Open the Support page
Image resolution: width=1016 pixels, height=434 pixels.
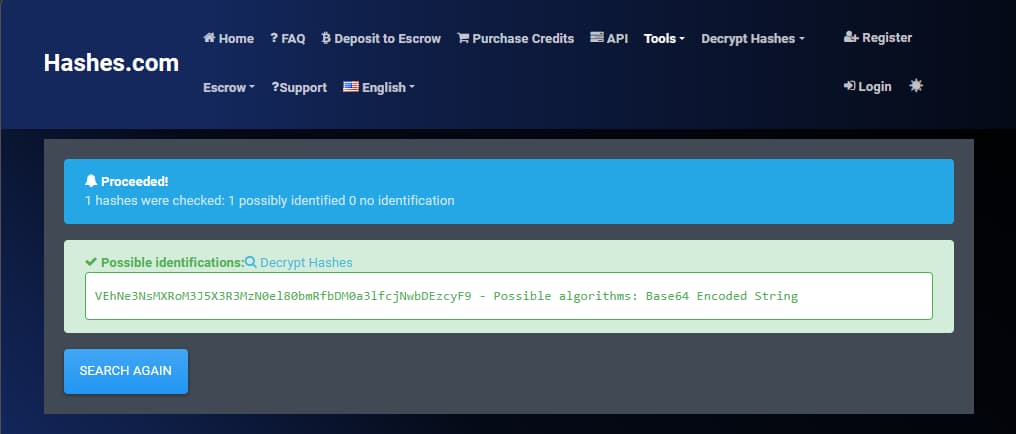point(299,87)
